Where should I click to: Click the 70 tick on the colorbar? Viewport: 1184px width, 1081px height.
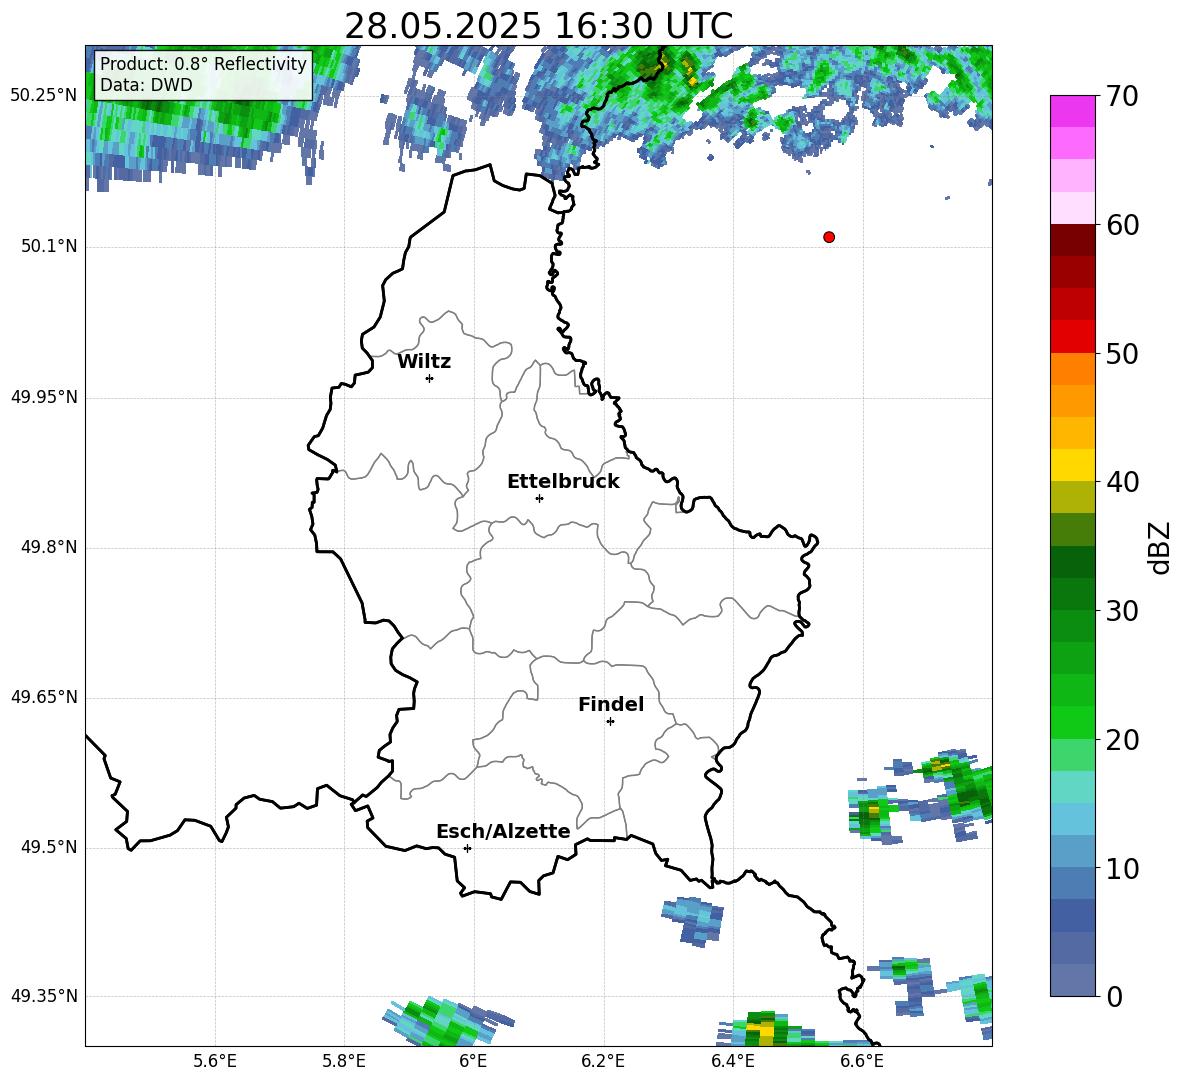click(1122, 97)
